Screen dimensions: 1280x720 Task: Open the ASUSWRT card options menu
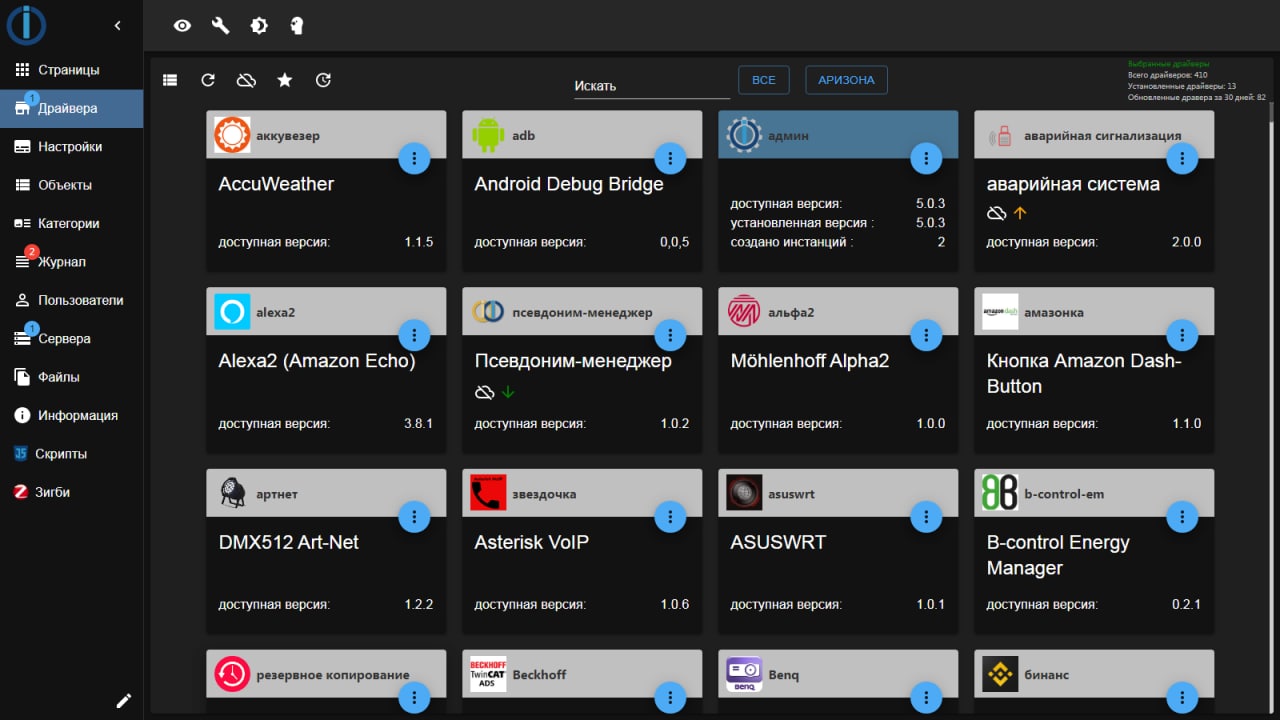(926, 516)
